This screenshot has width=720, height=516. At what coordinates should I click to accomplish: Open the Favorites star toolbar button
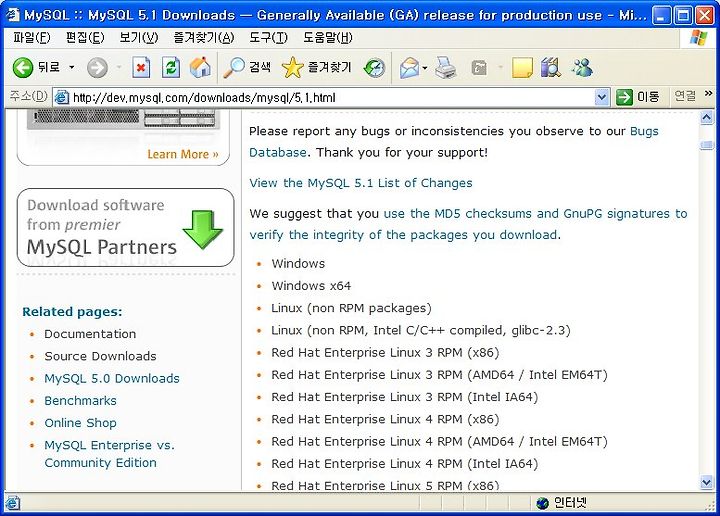pyautogui.click(x=317, y=68)
